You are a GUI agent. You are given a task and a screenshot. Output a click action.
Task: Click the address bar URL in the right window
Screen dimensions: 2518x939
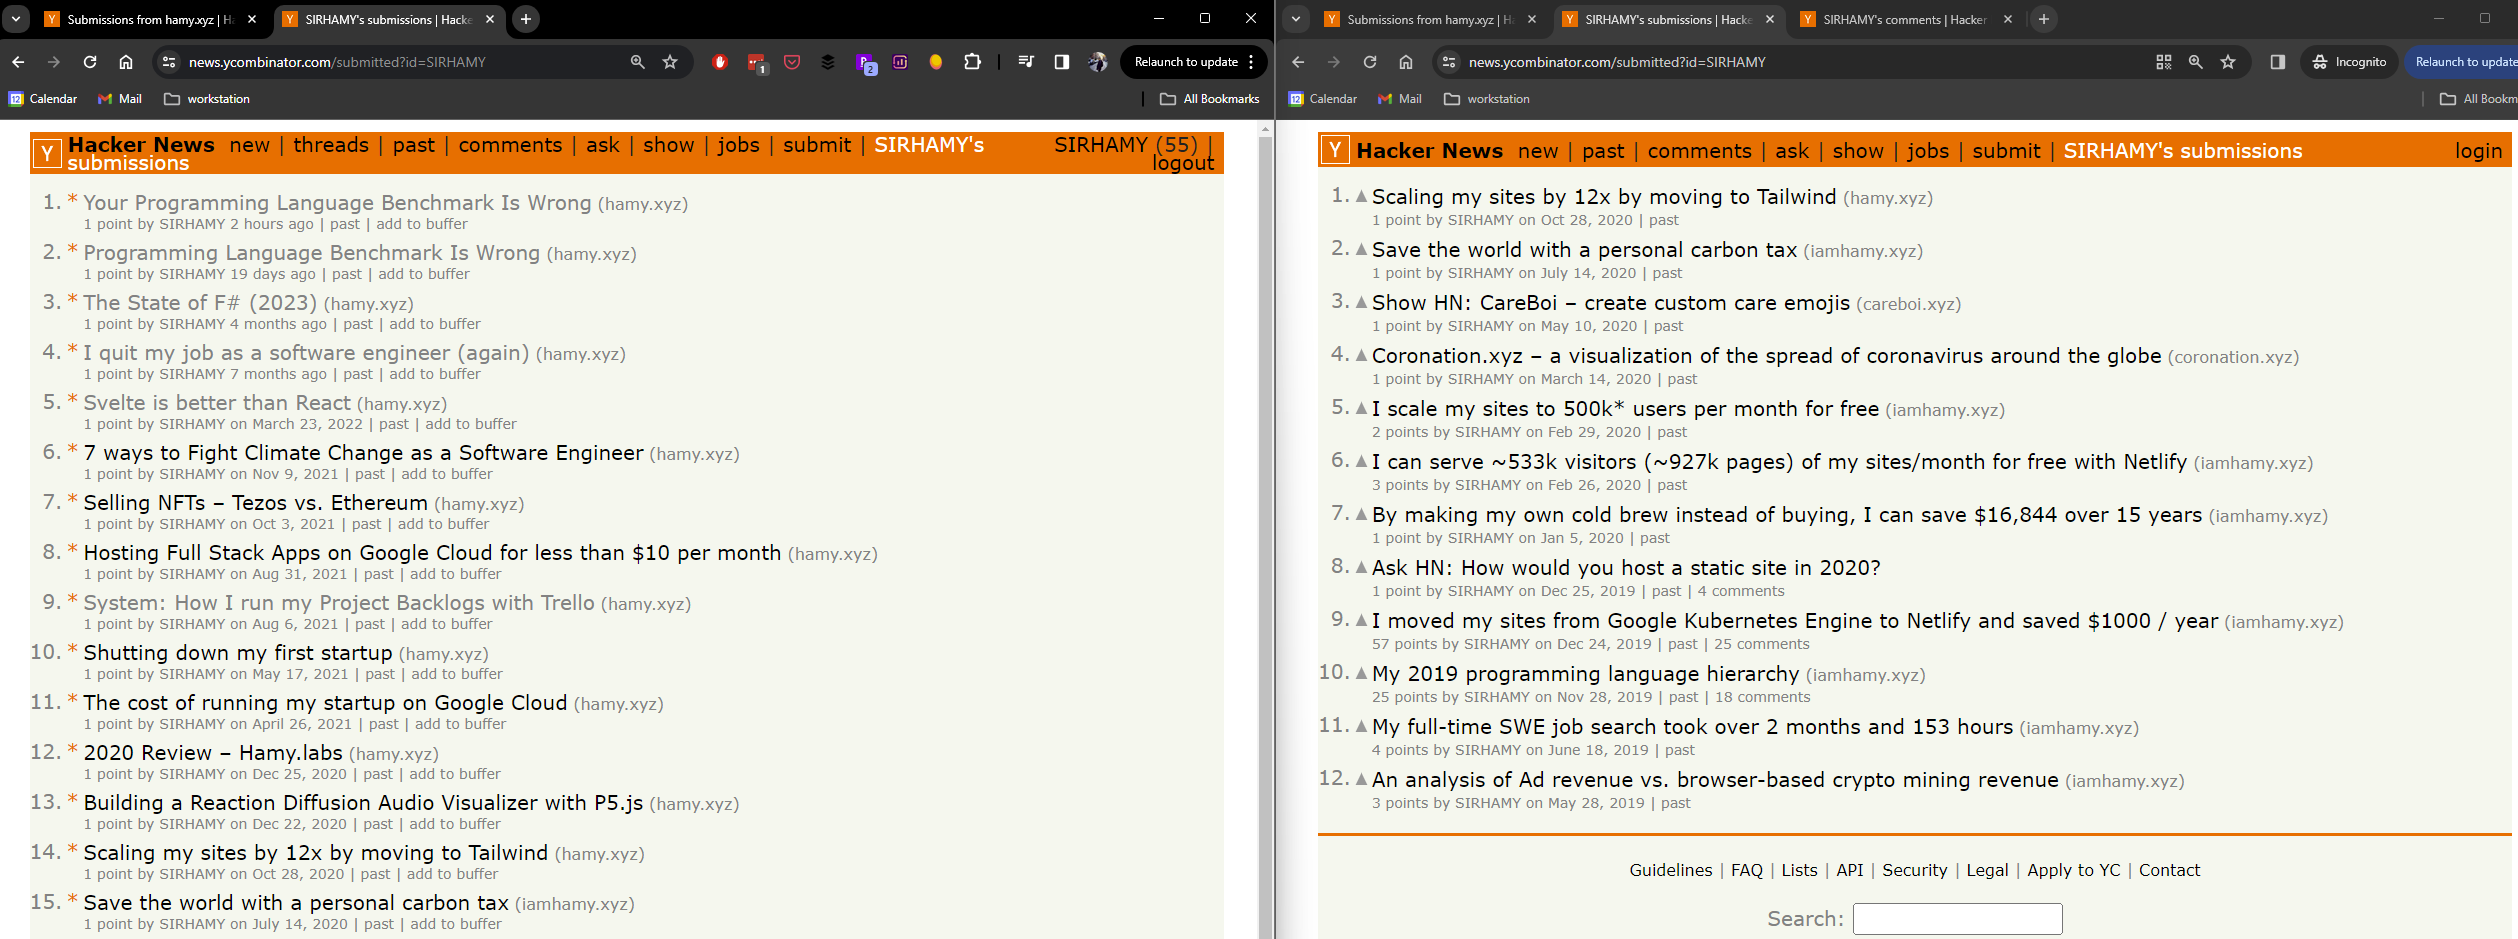point(1617,62)
